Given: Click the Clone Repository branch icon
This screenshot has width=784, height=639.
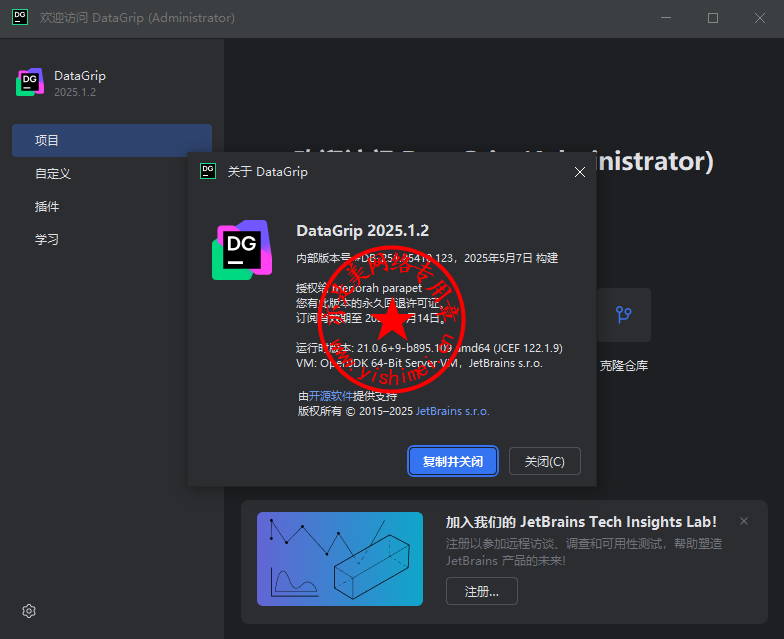Looking at the screenshot, I should click(624, 315).
